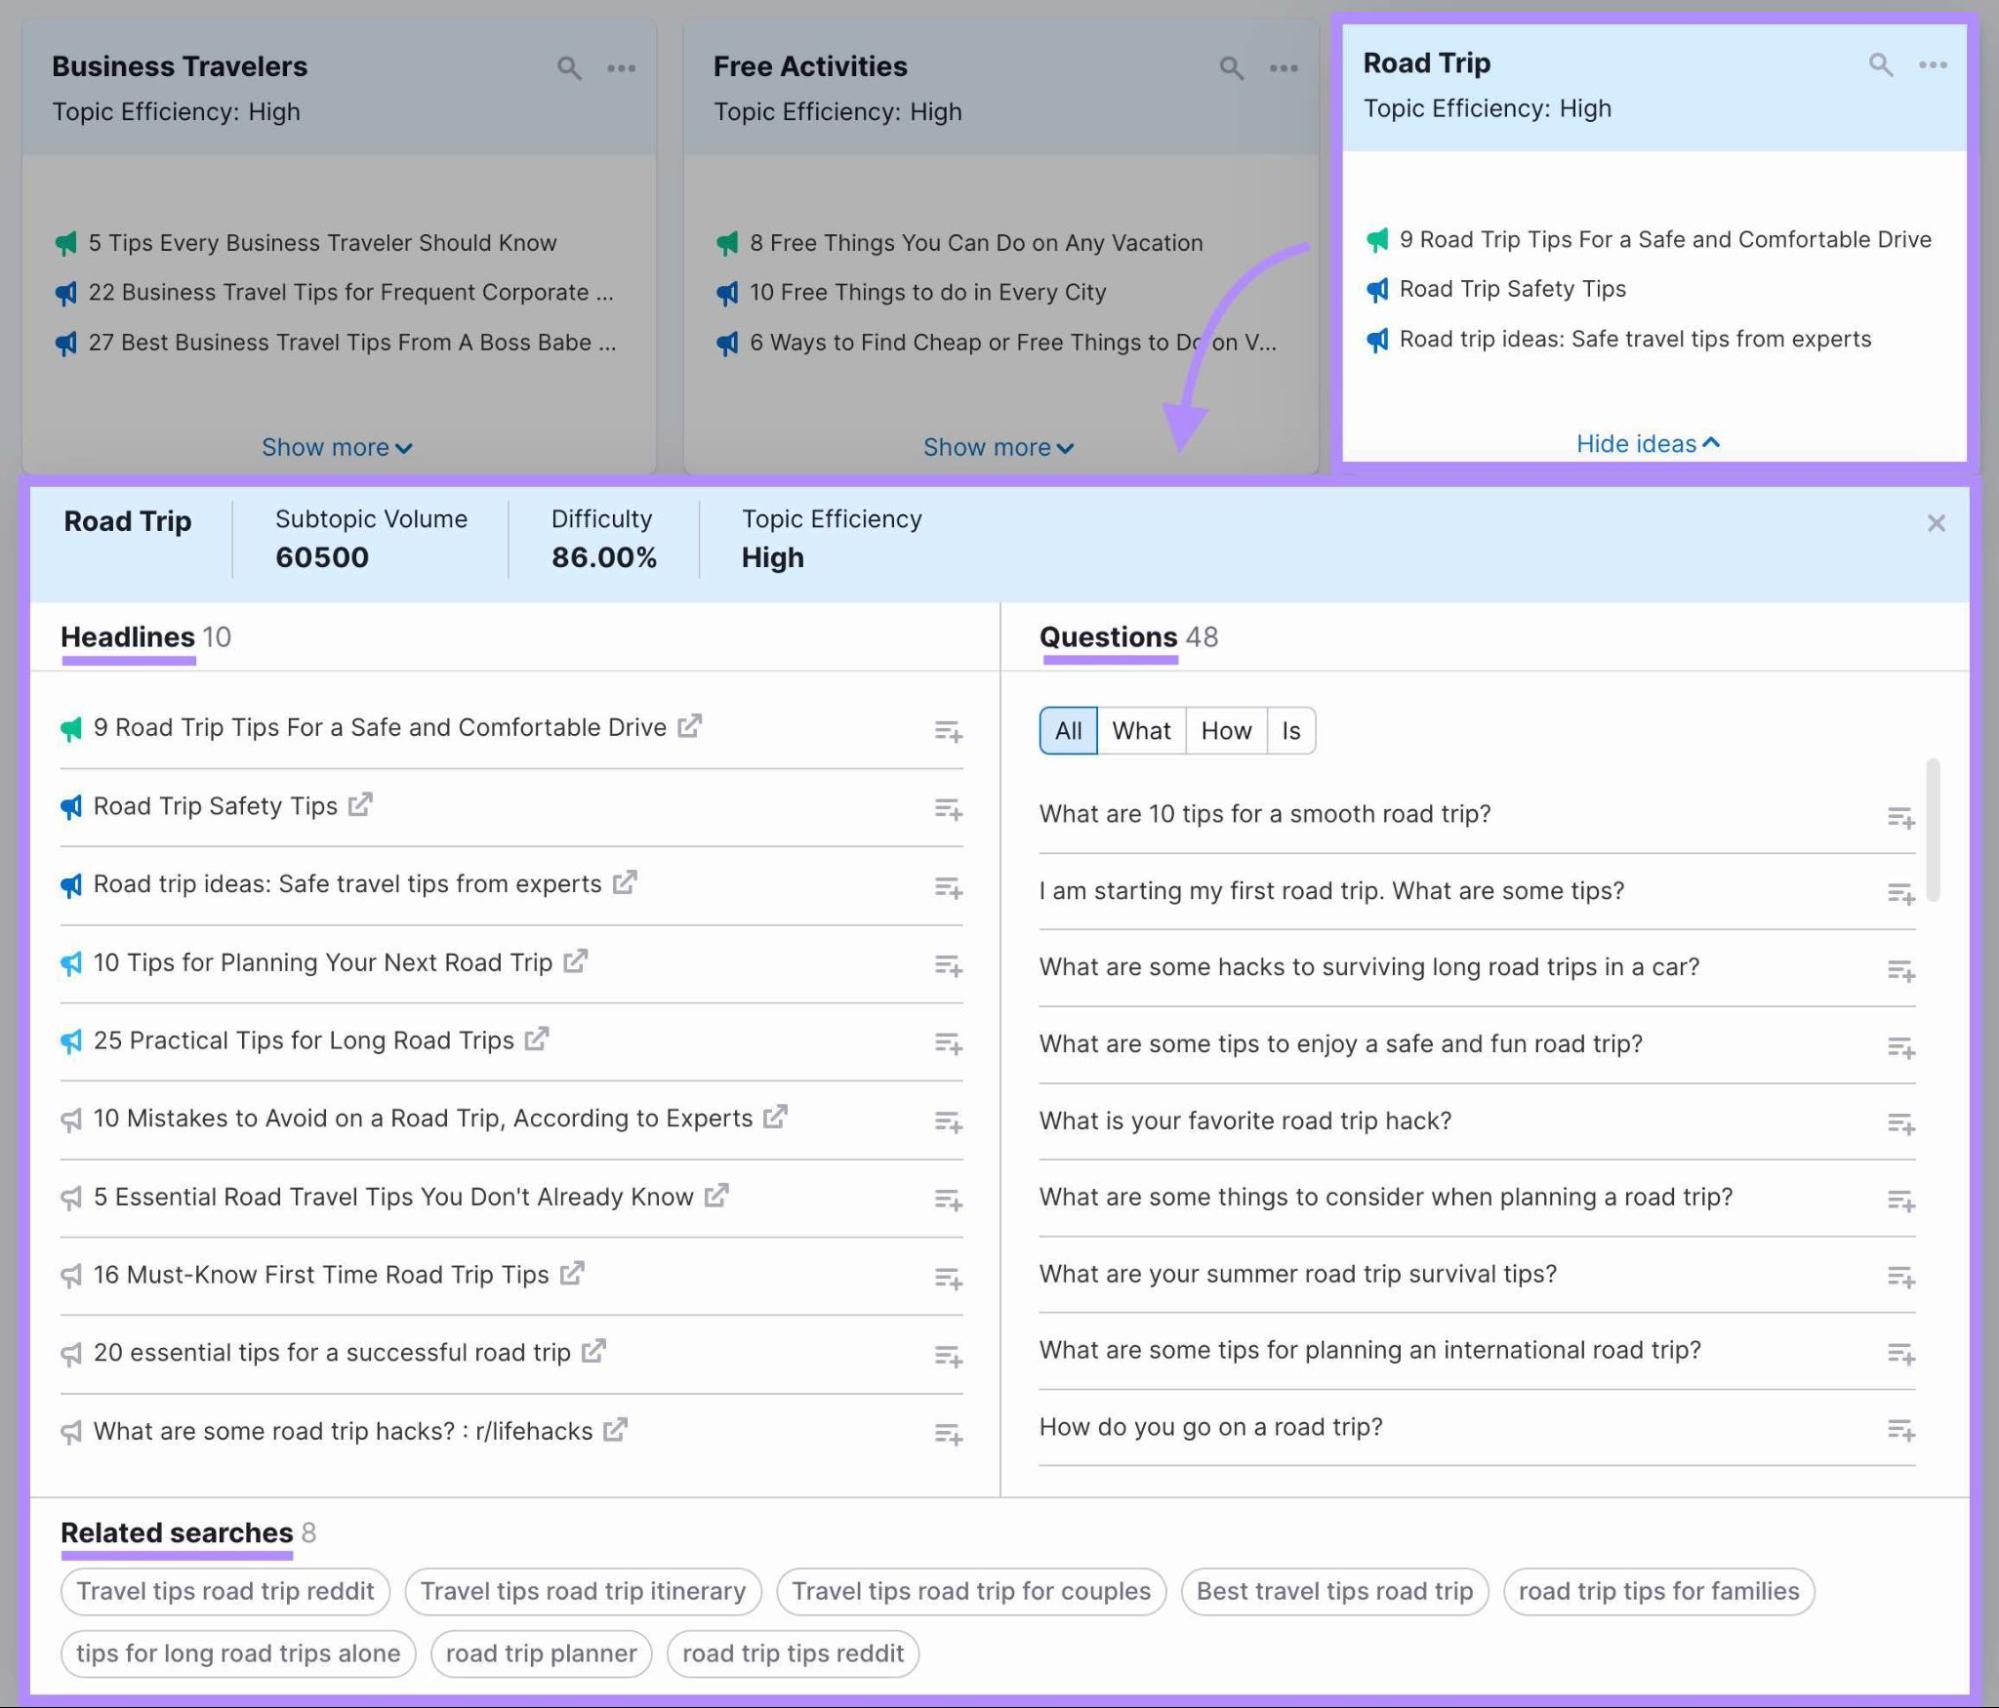Open search on the Free Activities card
Image resolution: width=1999 pixels, height=1708 pixels.
[1229, 68]
